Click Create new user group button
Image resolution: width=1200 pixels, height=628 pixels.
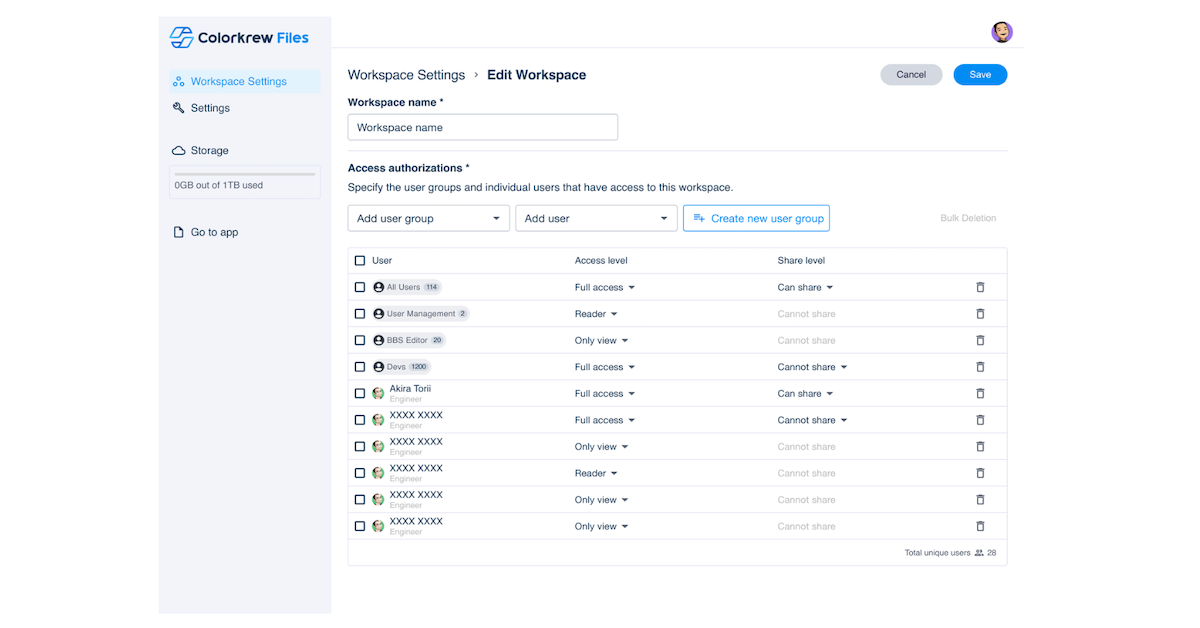[x=756, y=218]
